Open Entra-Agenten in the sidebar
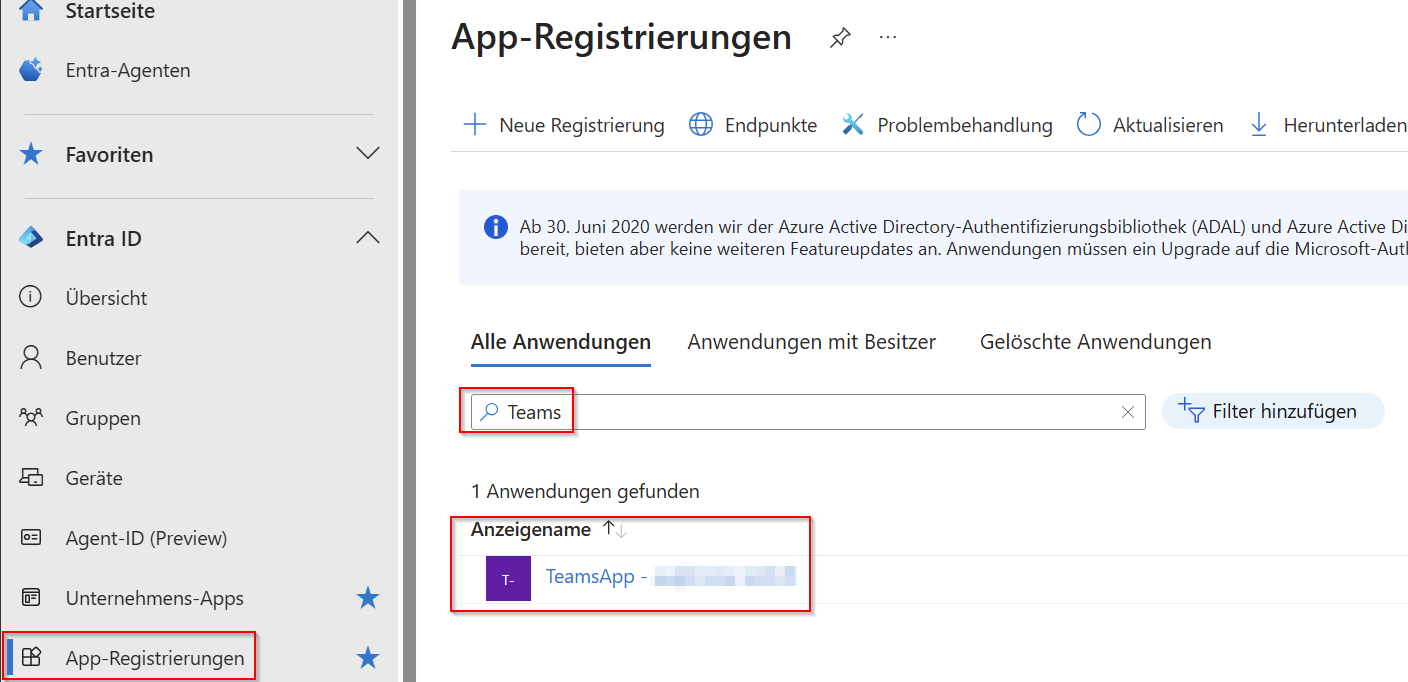This screenshot has width=1408, height=682. [128, 70]
